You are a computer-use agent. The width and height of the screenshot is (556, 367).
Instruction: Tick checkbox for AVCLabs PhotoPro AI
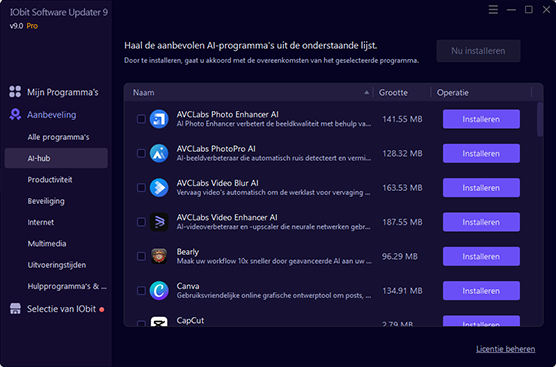tap(141, 153)
